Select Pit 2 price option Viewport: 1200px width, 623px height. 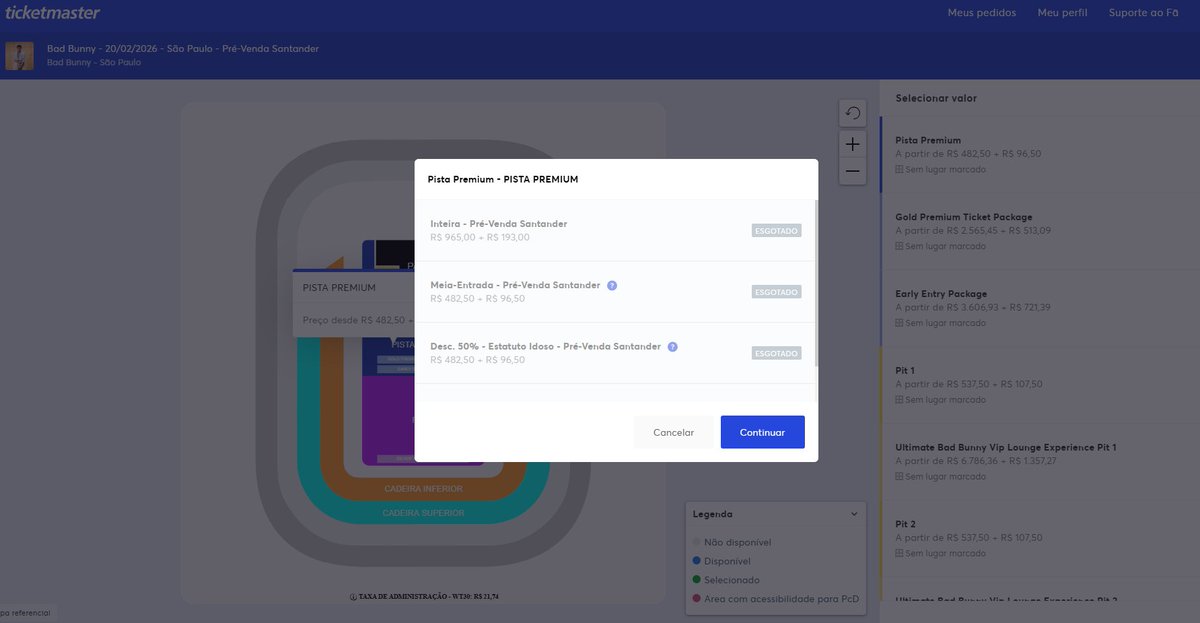1040,538
